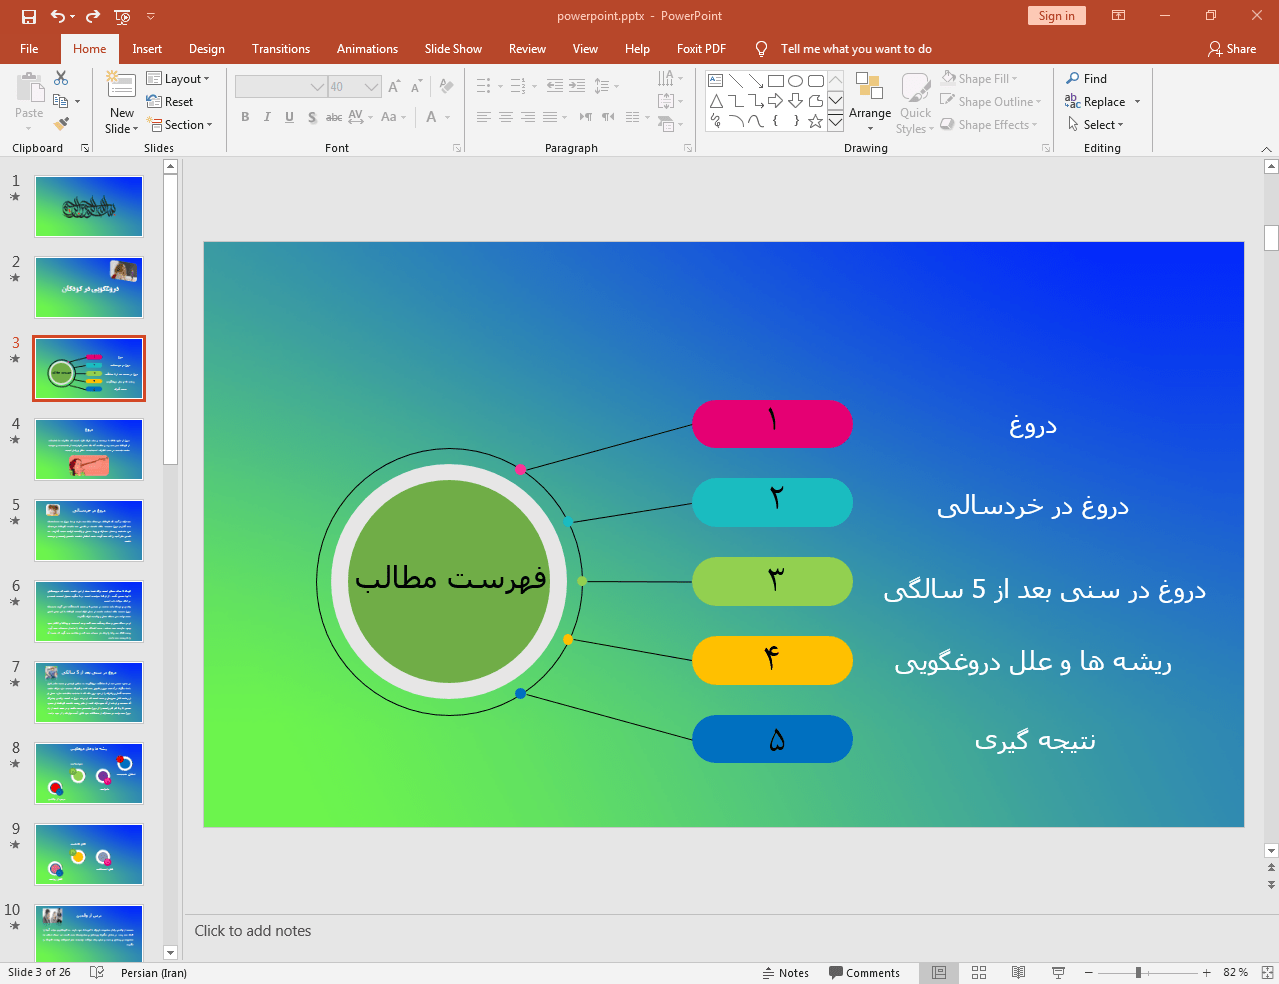This screenshot has height=984, width=1279.
Task: Start Slide Show from status bar
Action: 1058,972
